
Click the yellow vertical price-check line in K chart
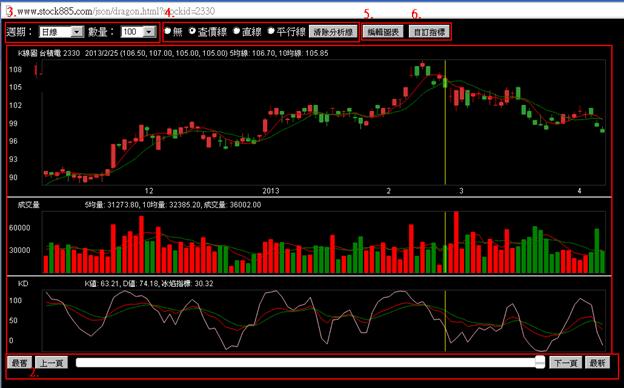point(445,122)
